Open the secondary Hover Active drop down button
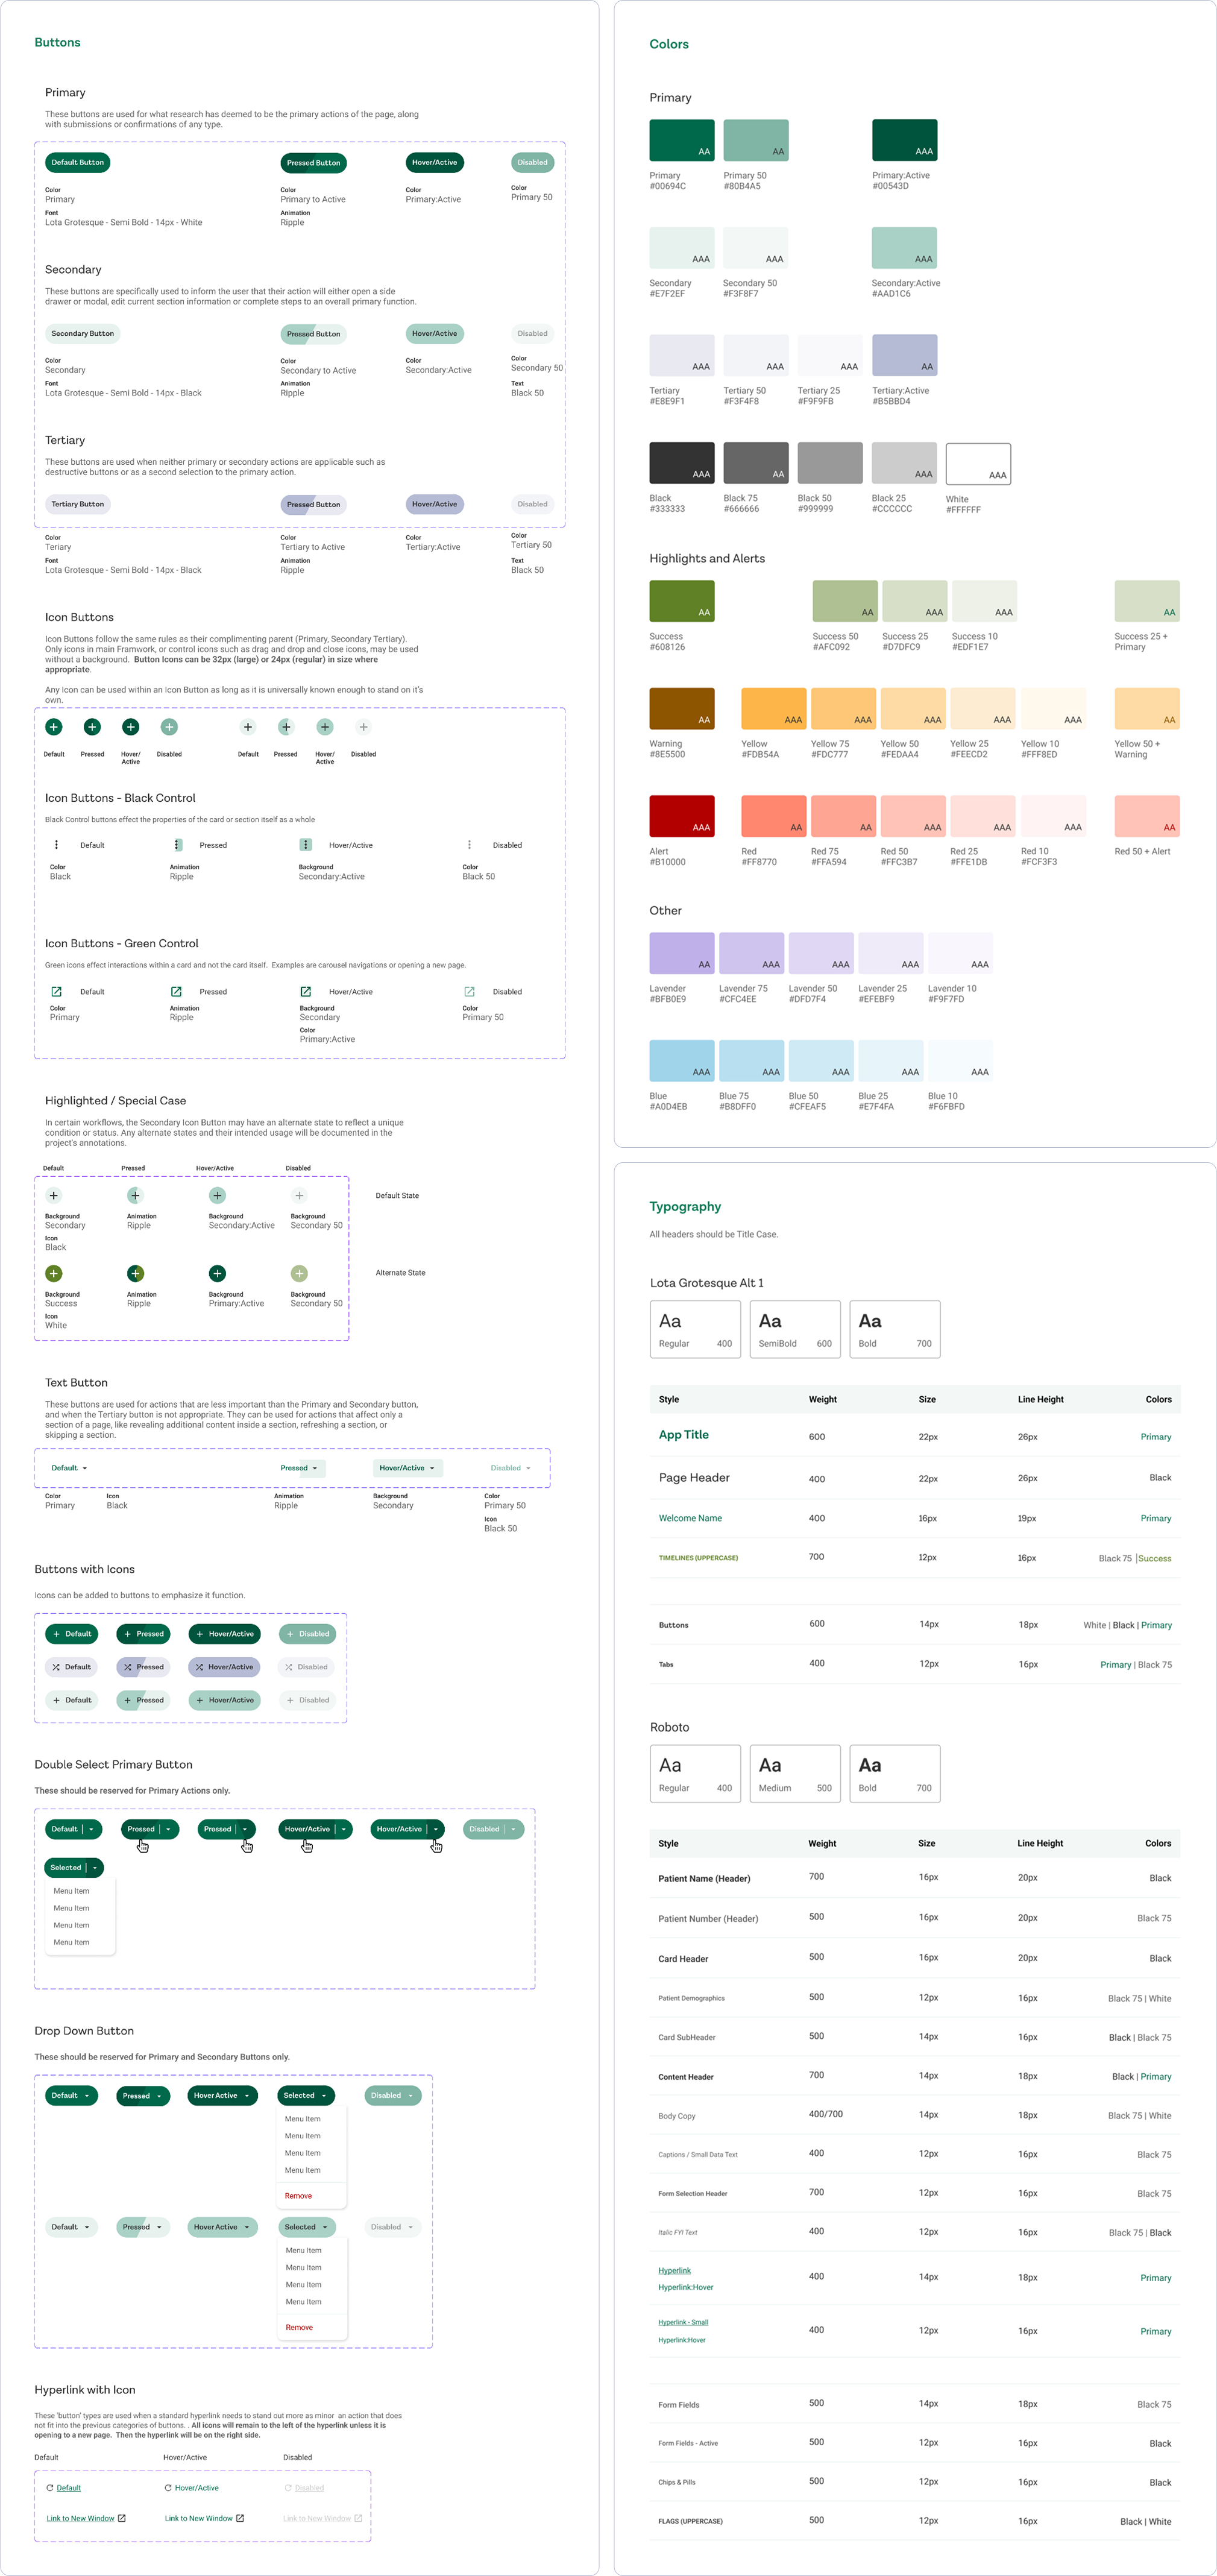Viewport: 1217px width, 2576px height. 222,2227
